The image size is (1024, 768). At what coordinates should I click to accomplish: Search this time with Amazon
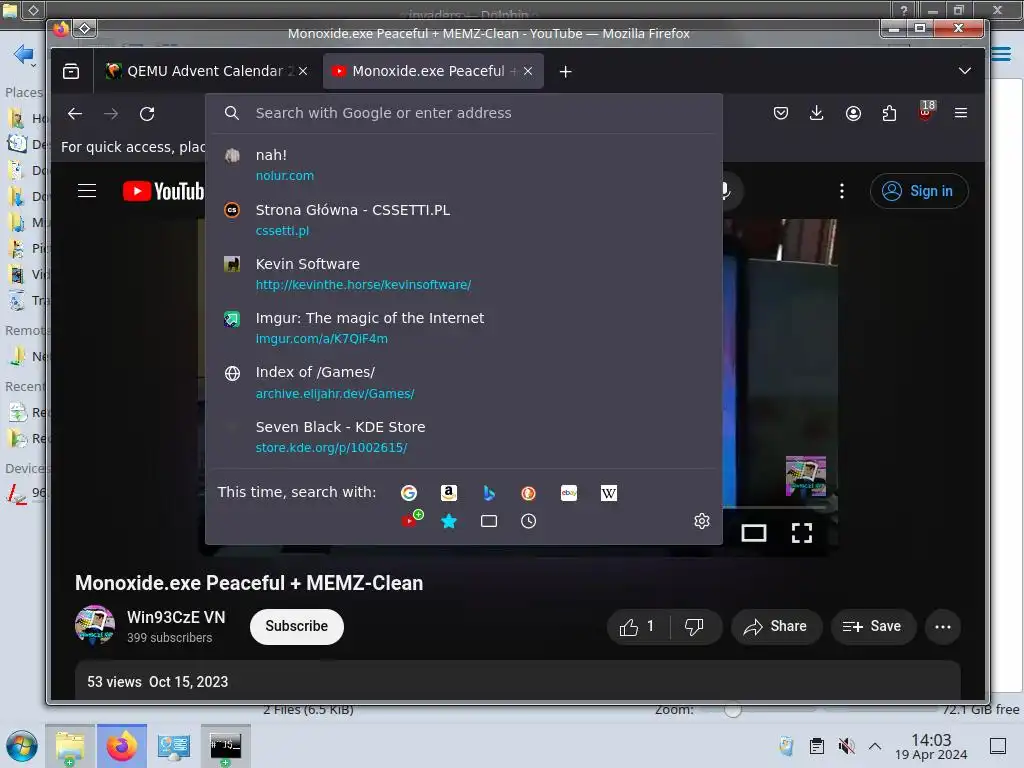coord(449,493)
